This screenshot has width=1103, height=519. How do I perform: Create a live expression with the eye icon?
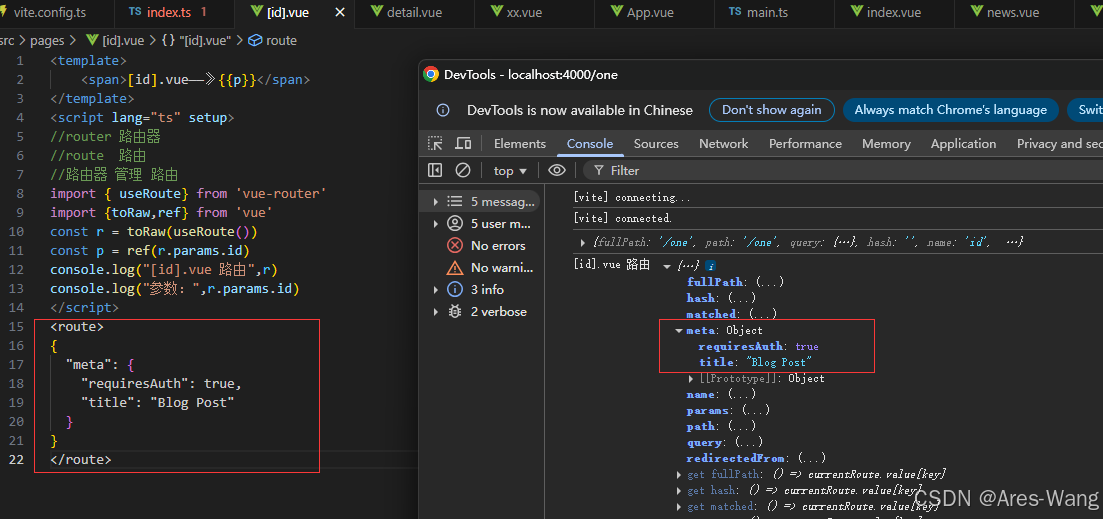pos(557,170)
